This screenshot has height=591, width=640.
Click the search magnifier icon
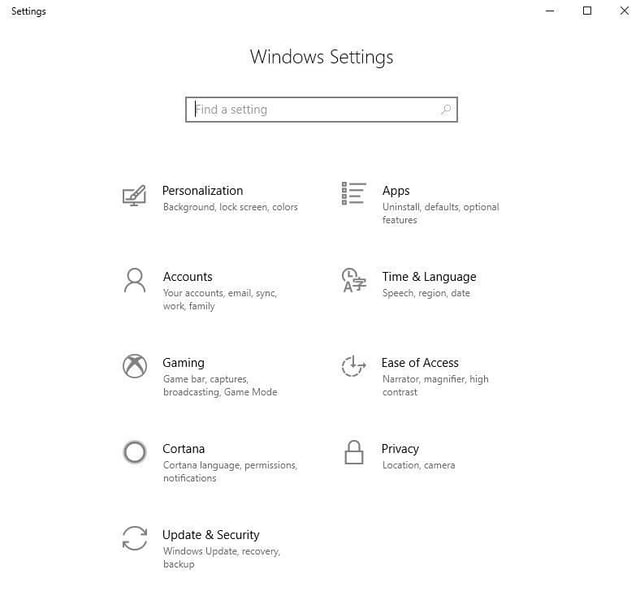click(446, 109)
